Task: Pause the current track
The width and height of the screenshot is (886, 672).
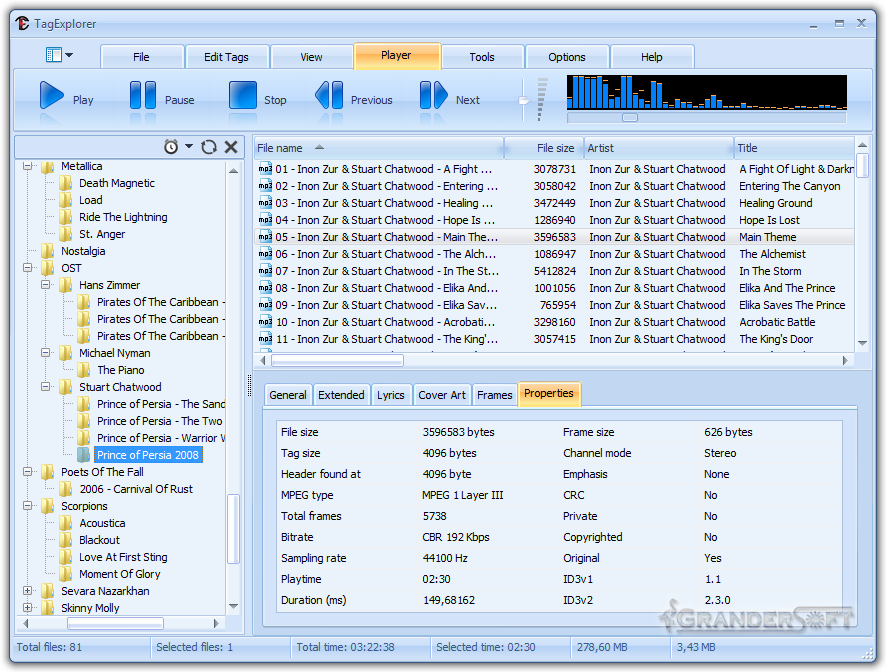Action: point(143,96)
